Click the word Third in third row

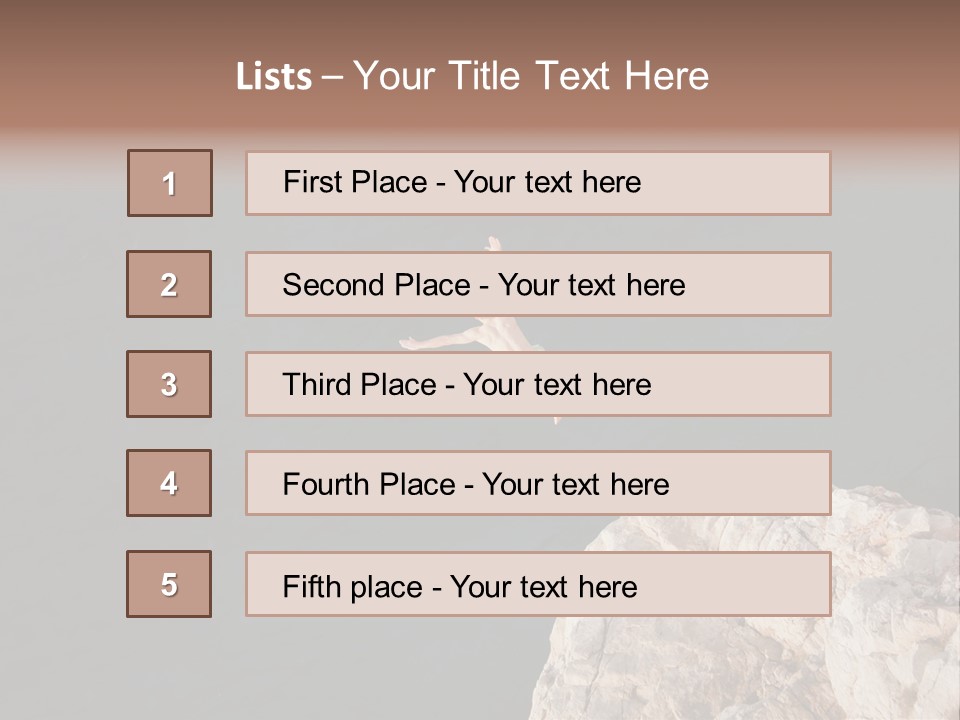point(316,384)
